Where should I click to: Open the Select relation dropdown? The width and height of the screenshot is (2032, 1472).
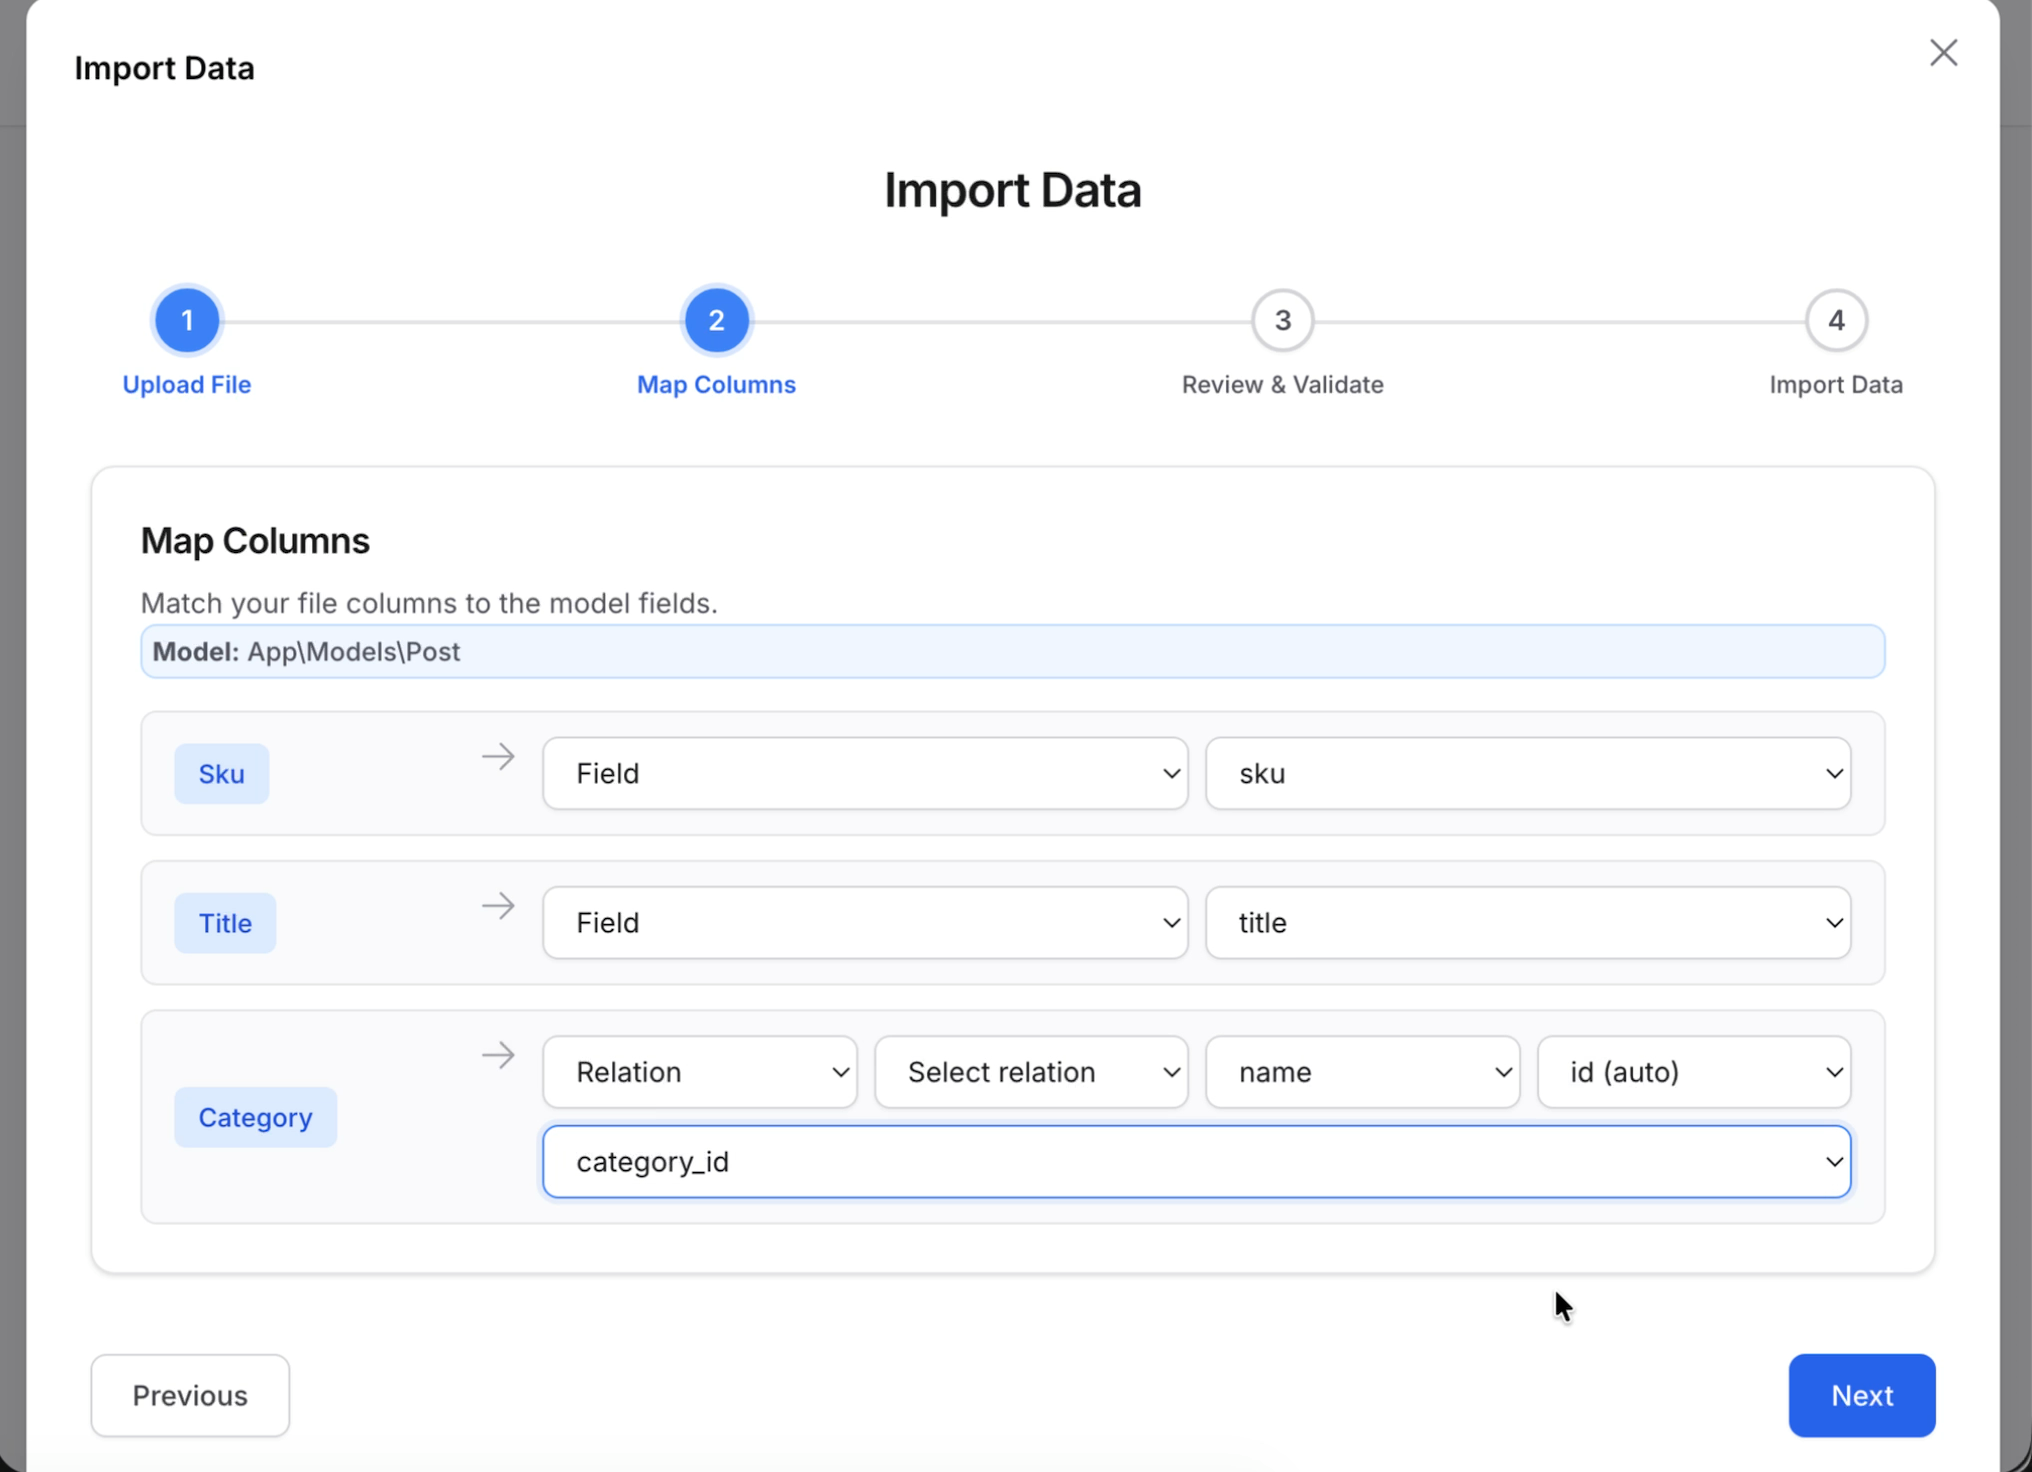point(1031,1071)
